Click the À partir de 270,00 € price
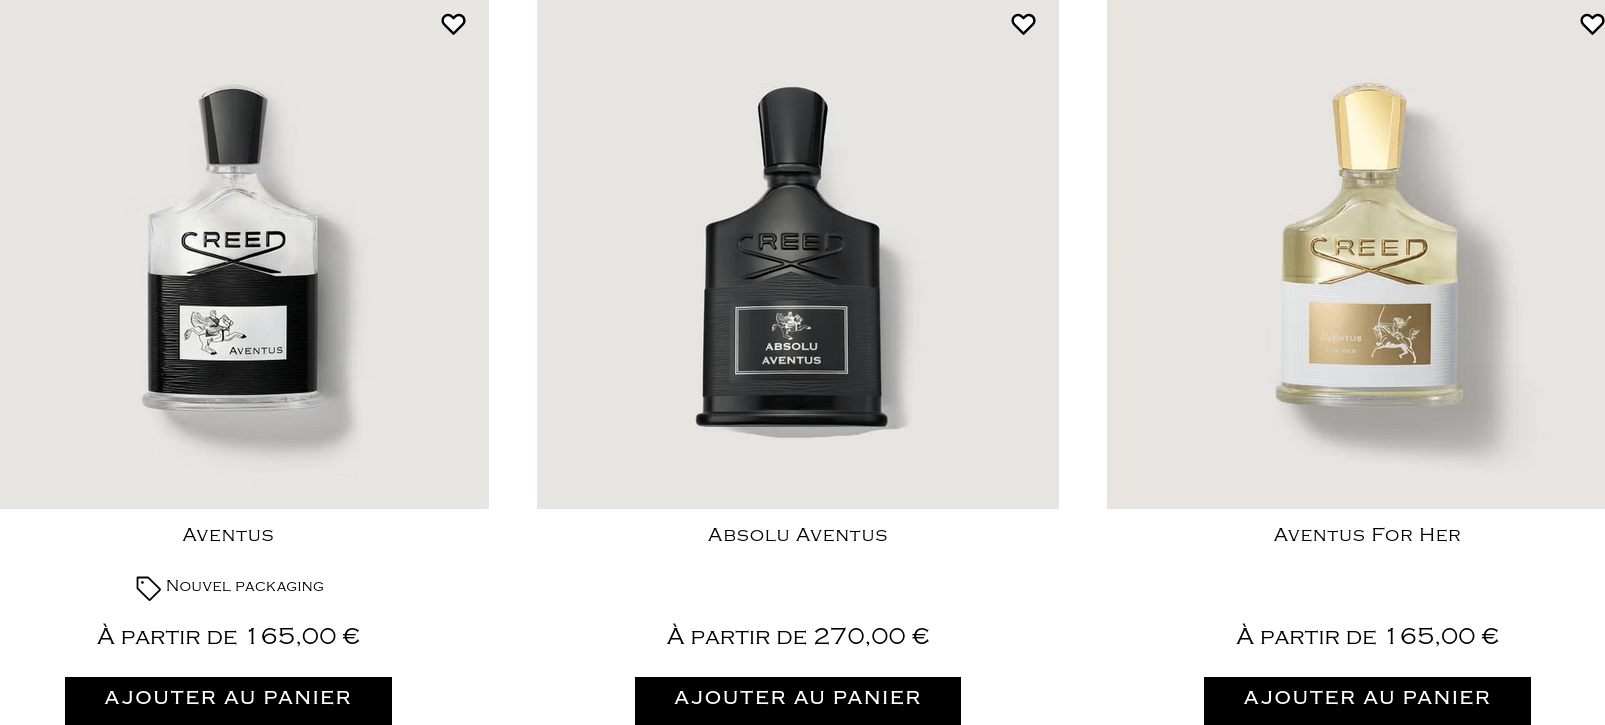The width and height of the screenshot is (1605, 725). [798, 636]
